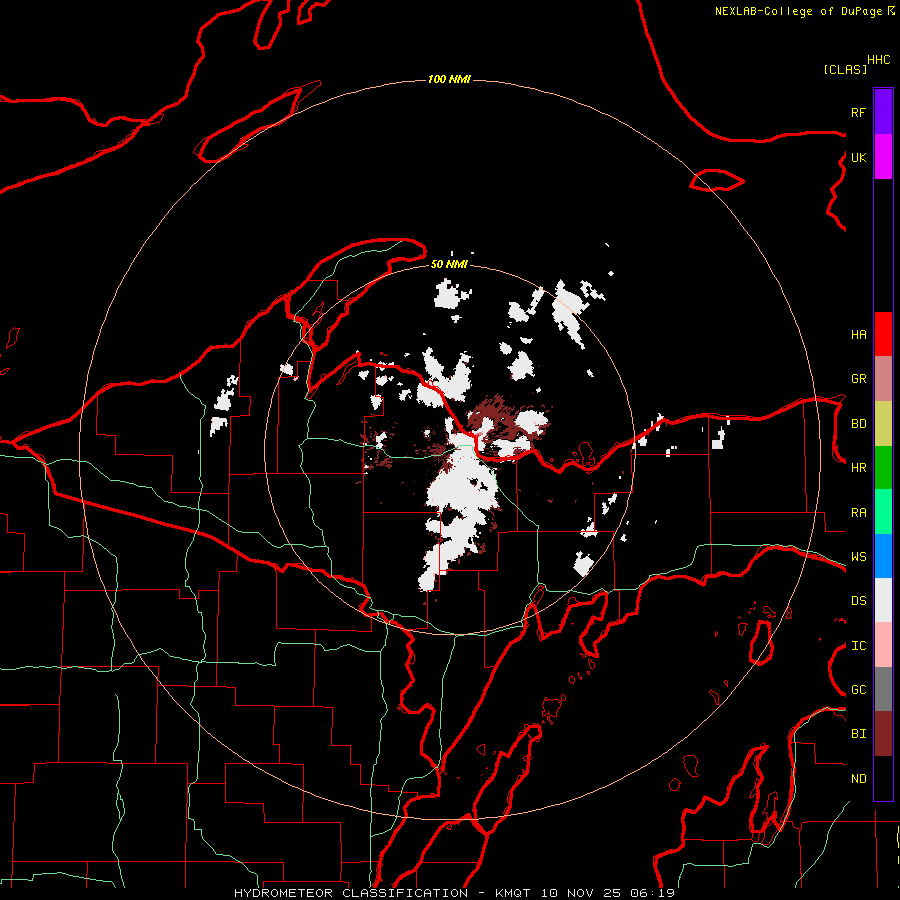This screenshot has width=900, height=900.
Task: Click the RA legend label
Action: 858,513
